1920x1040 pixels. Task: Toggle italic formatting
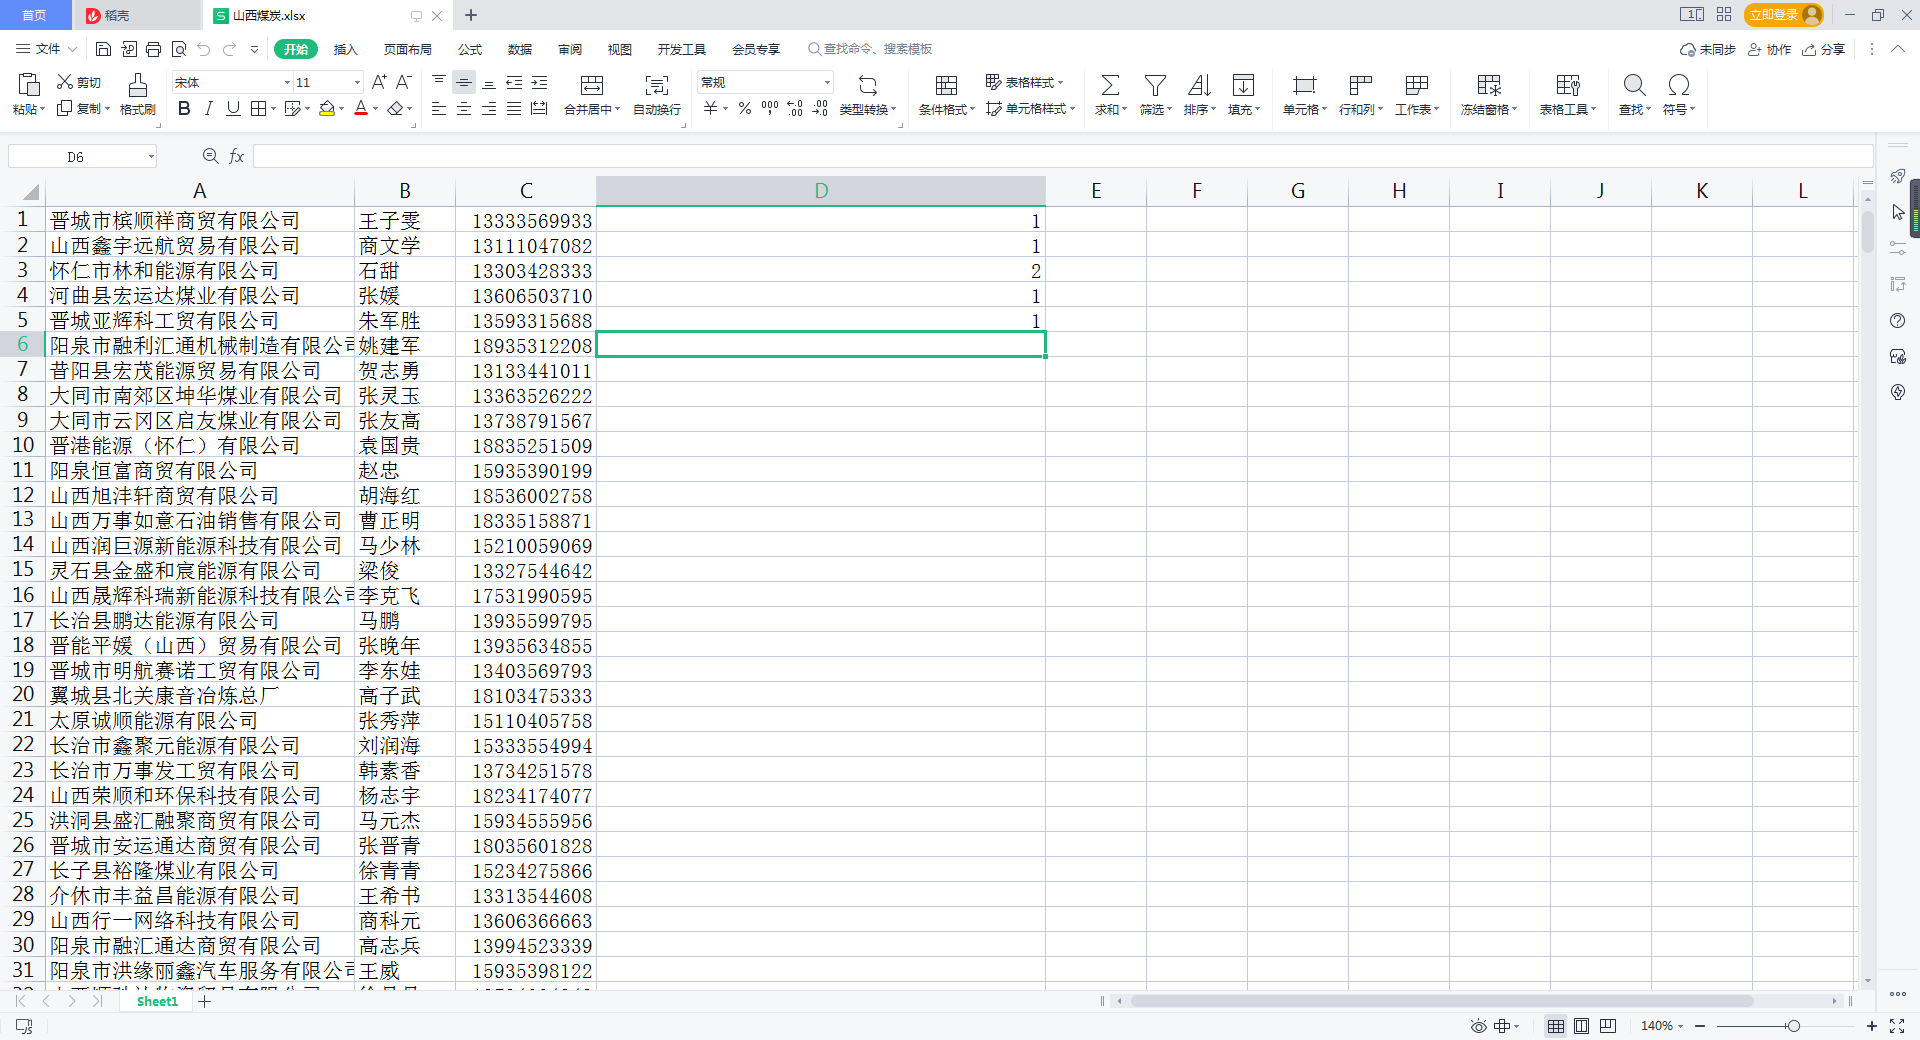click(208, 109)
